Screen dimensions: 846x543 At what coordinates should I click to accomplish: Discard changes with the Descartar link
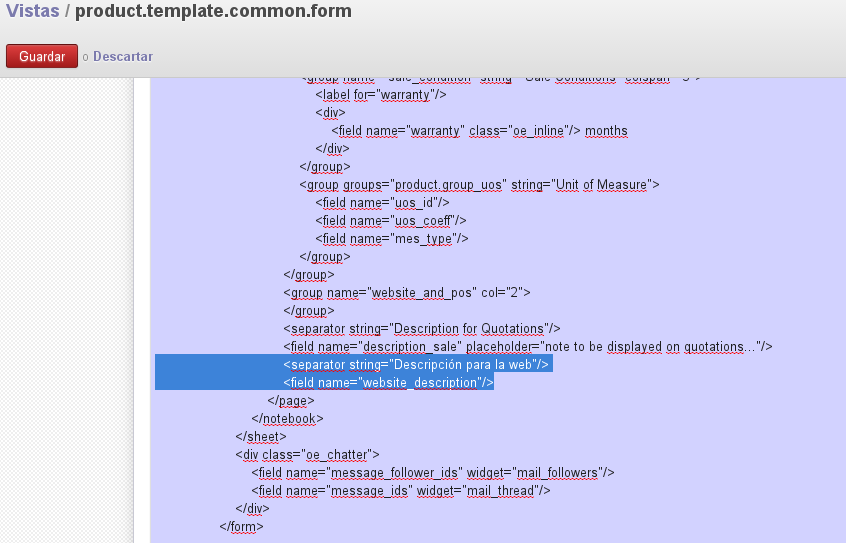tap(122, 57)
